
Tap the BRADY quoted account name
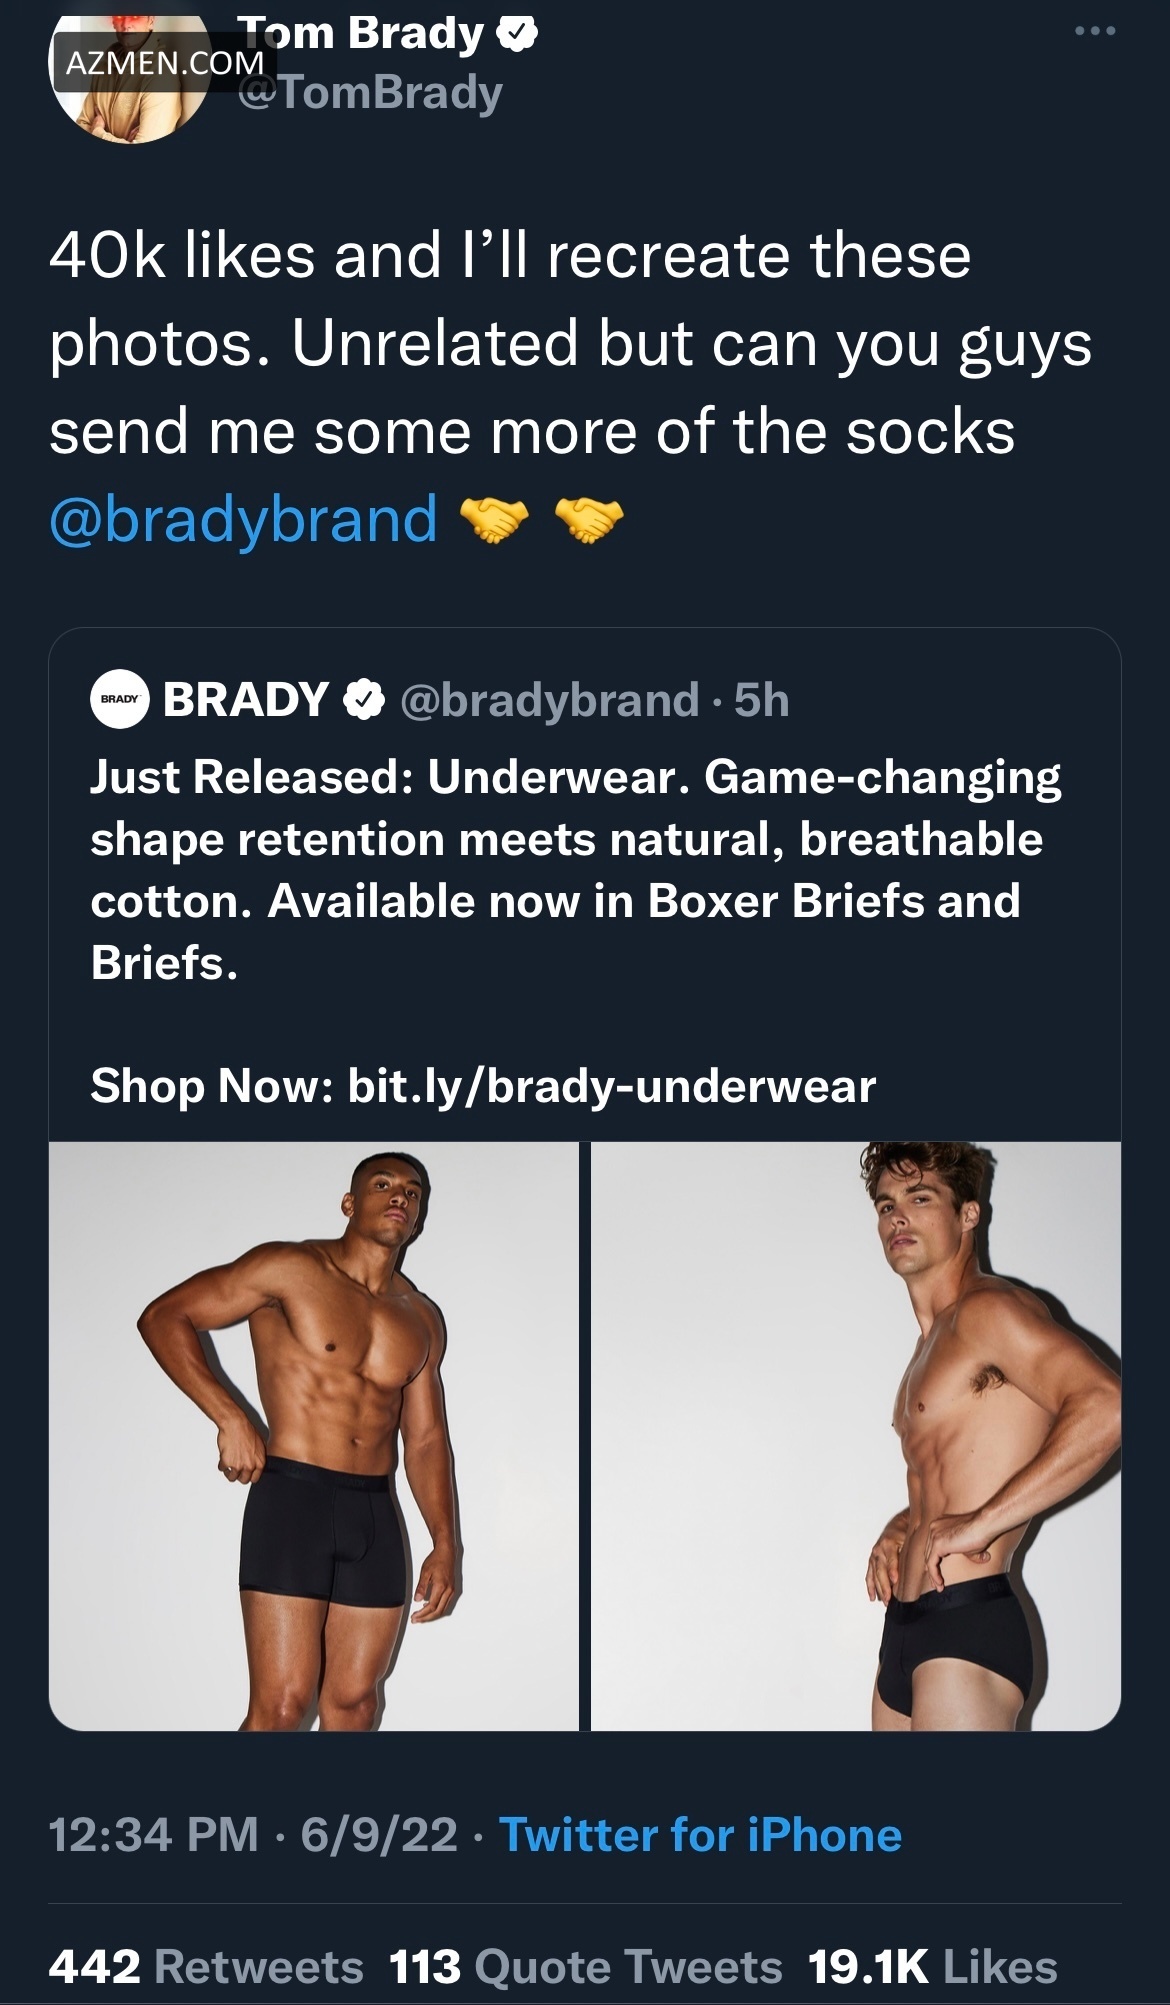(246, 700)
